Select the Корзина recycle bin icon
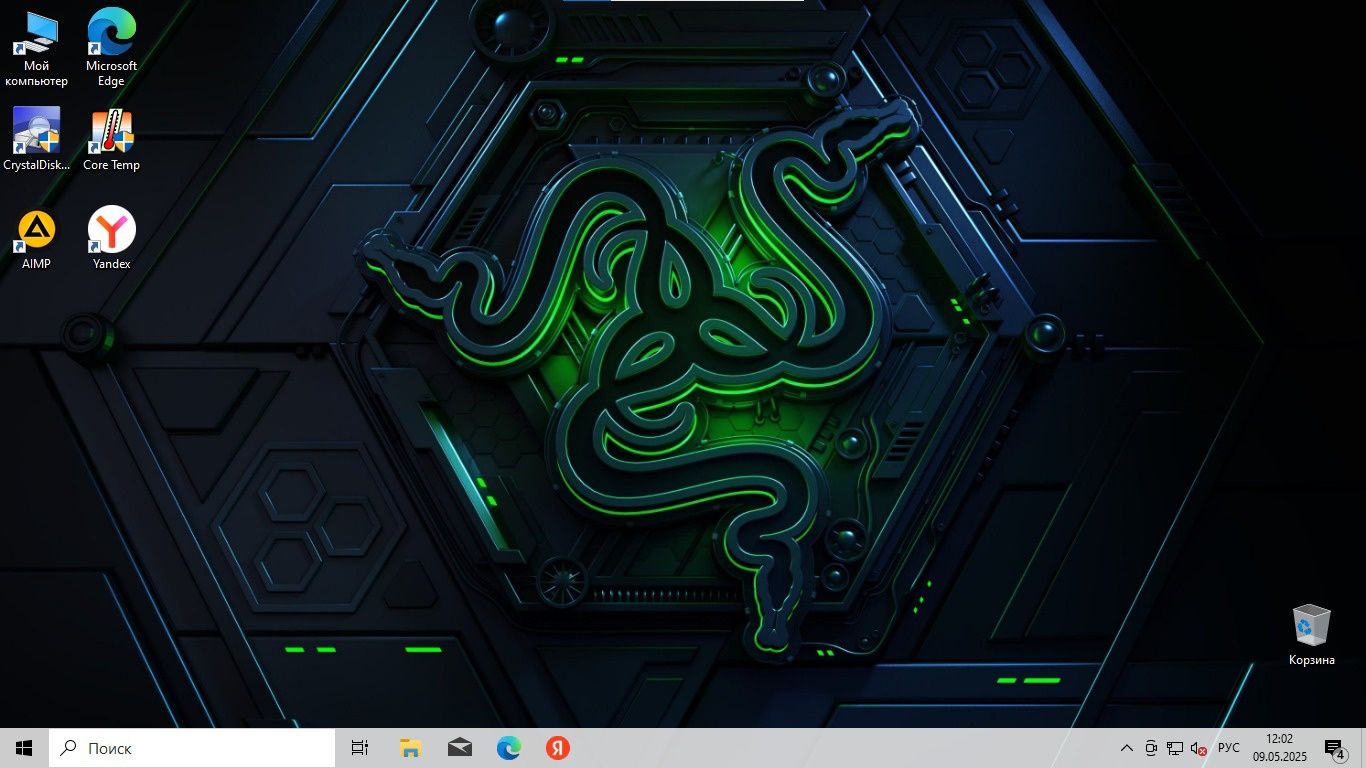The width and height of the screenshot is (1366, 768). pos(1311,635)
